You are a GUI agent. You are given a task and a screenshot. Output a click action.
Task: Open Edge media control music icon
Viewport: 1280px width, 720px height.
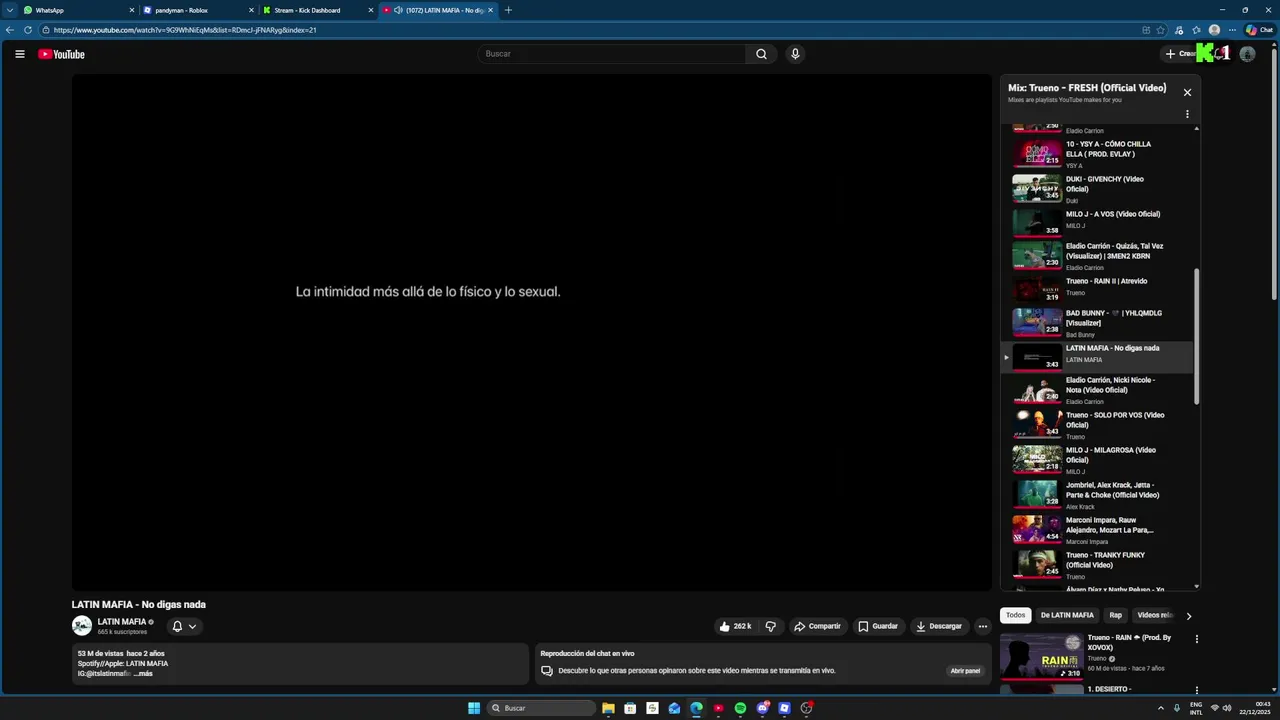click(1179, 30)
